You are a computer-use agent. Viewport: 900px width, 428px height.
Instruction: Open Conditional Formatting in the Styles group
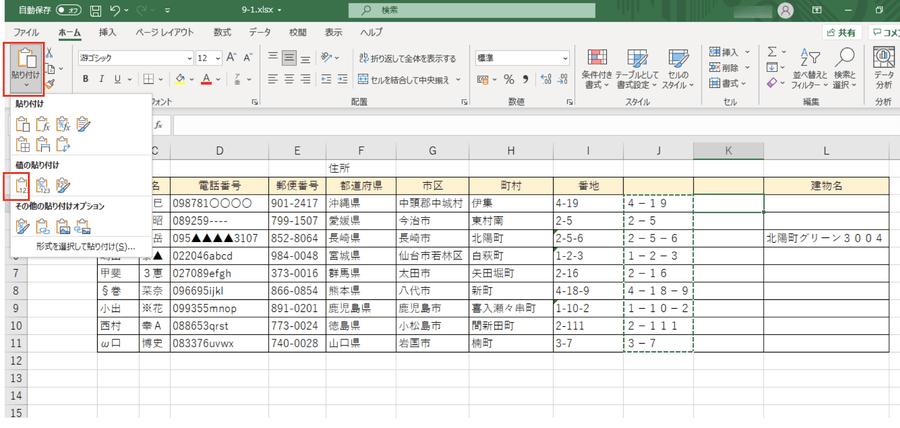tap(597, 68)
